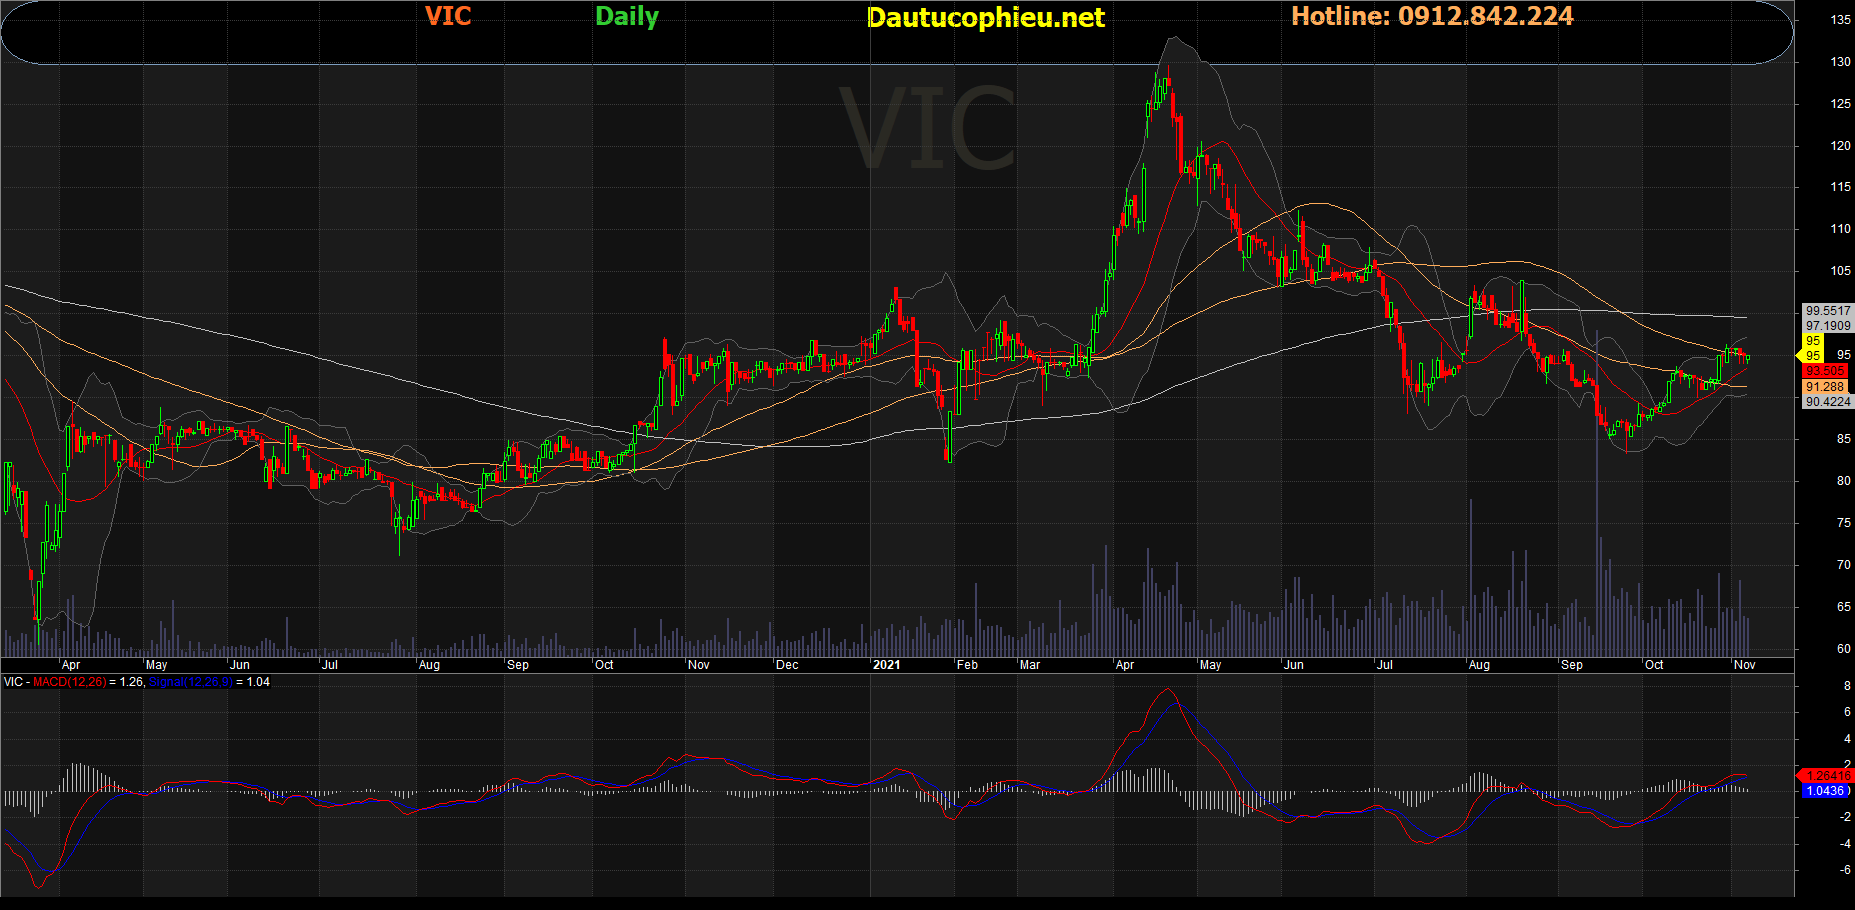Select the 99.5517 price label
This screenshot has width=1855, height=910.
(1827, 311)
